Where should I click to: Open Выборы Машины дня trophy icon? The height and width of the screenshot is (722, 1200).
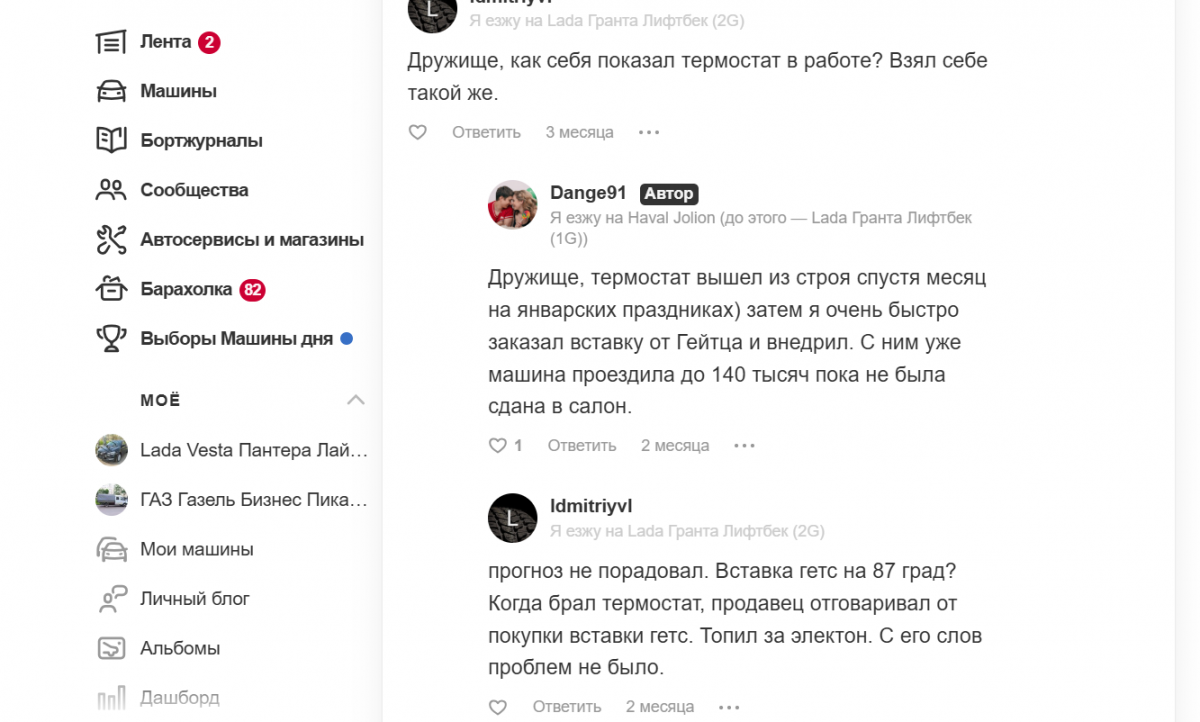pyautogui.click(x=110, y=339)
